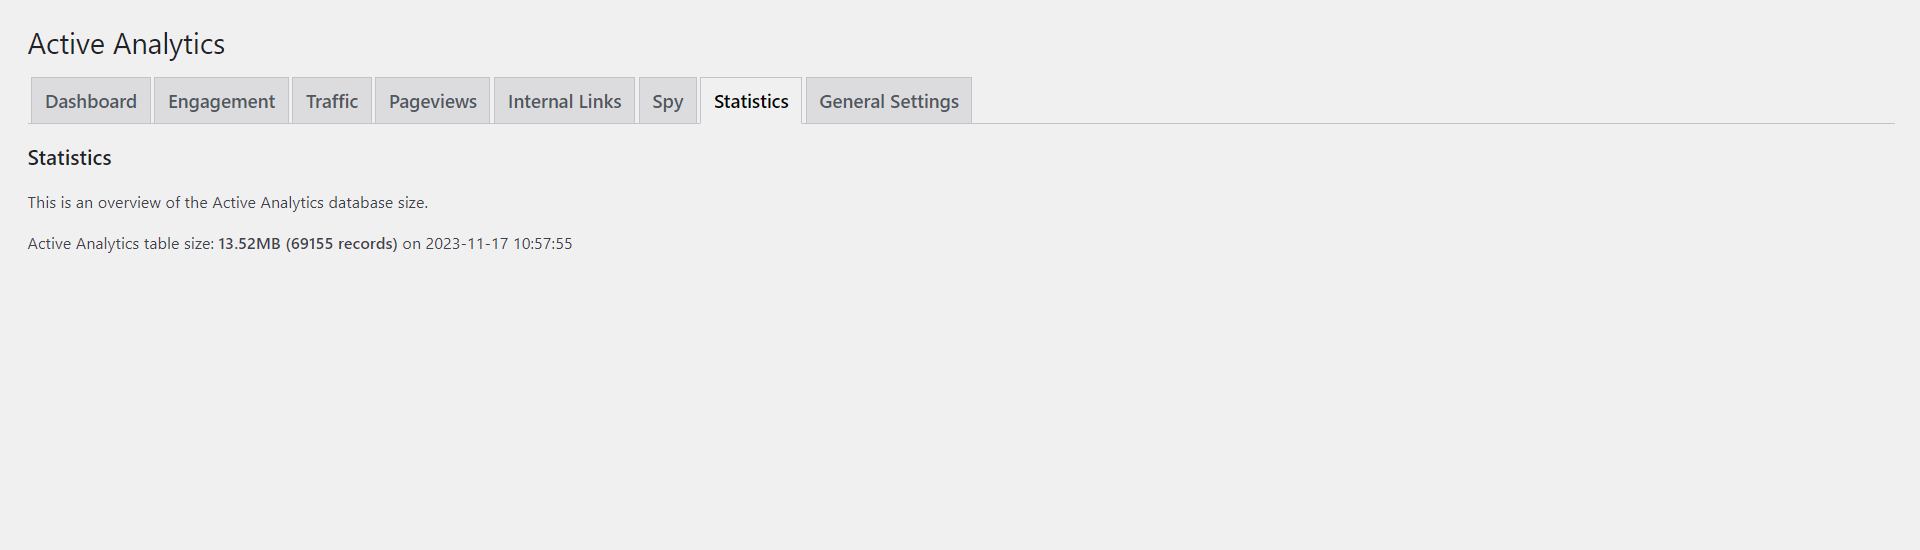Viewport: 1920px width, 550px height.
Task: Open the General Settings tab
Action: point(888,101)
